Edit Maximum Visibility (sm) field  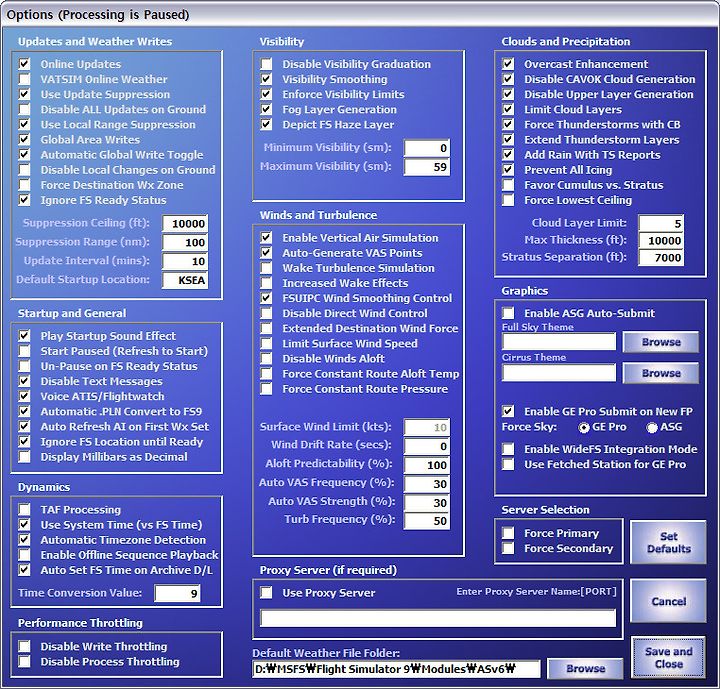pyautogui.click(x=427, y=167)
